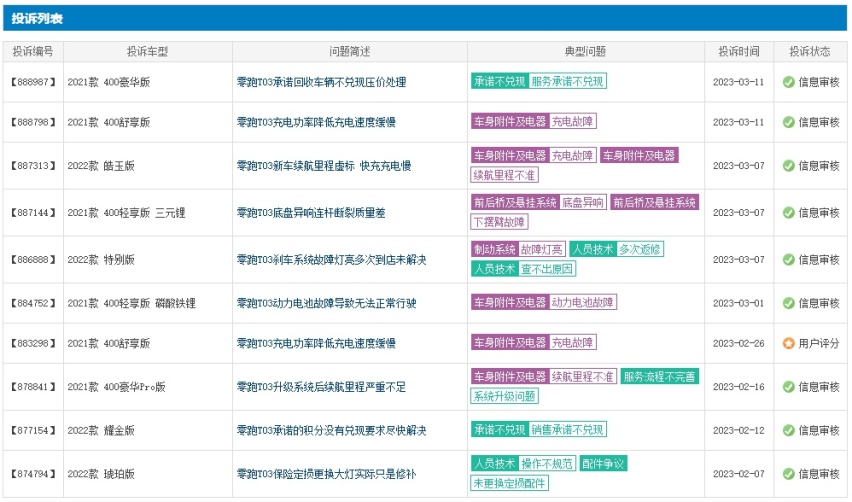Click the 问题简述 column header

click(349, 52)
